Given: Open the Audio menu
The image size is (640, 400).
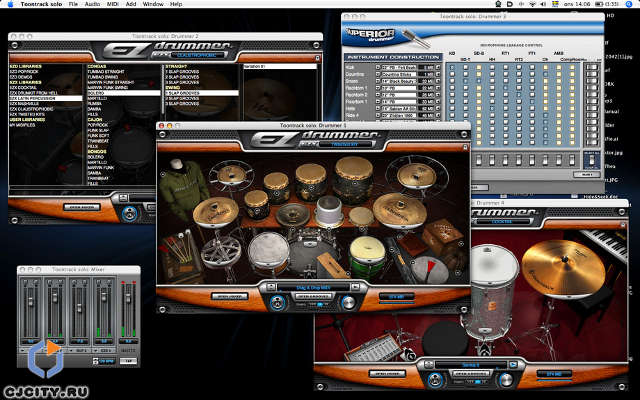Looking at the screenshot, I should [x=92, y=4].
